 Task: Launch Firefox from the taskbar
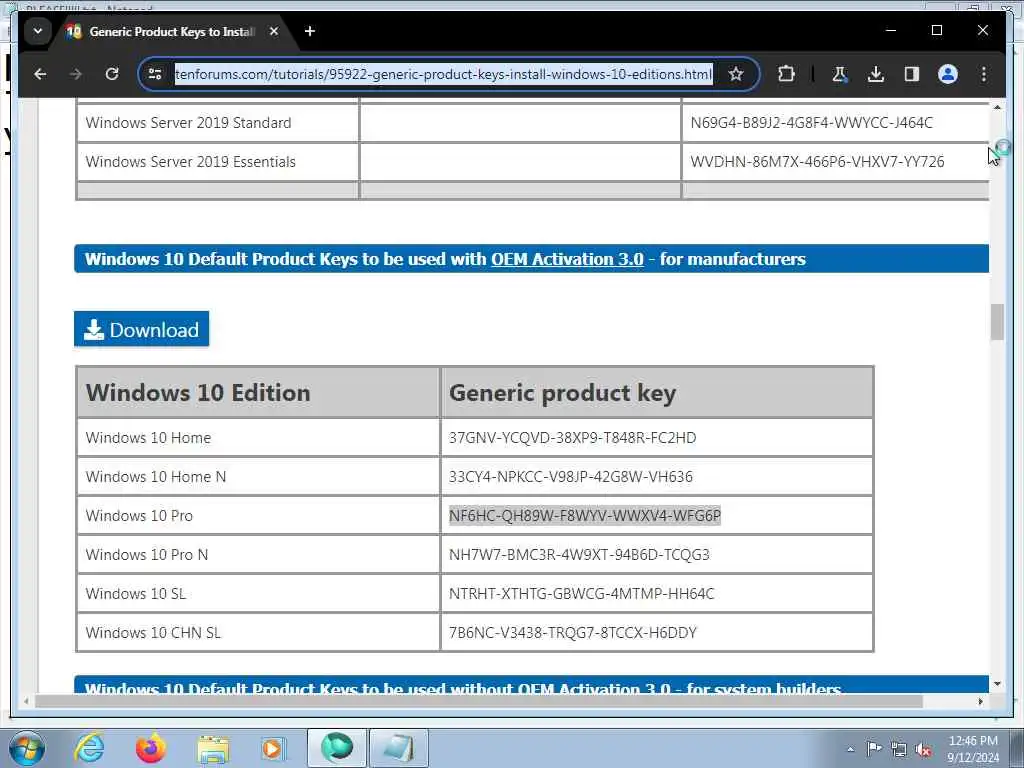pos(150,748)
